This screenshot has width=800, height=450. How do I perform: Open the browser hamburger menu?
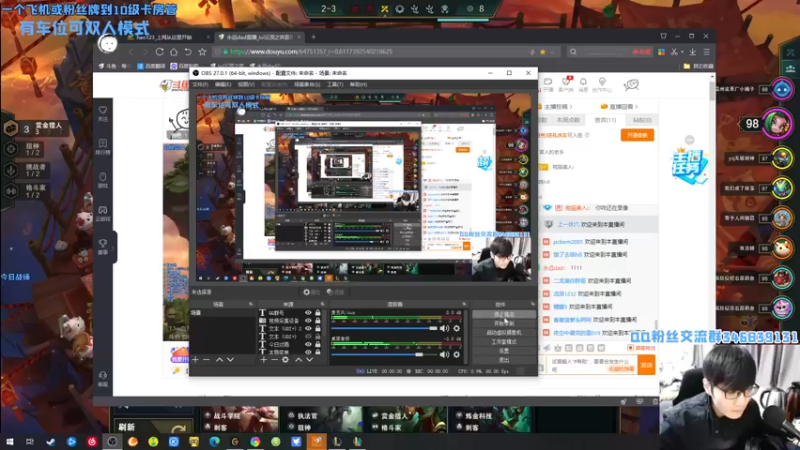[707, 52]
